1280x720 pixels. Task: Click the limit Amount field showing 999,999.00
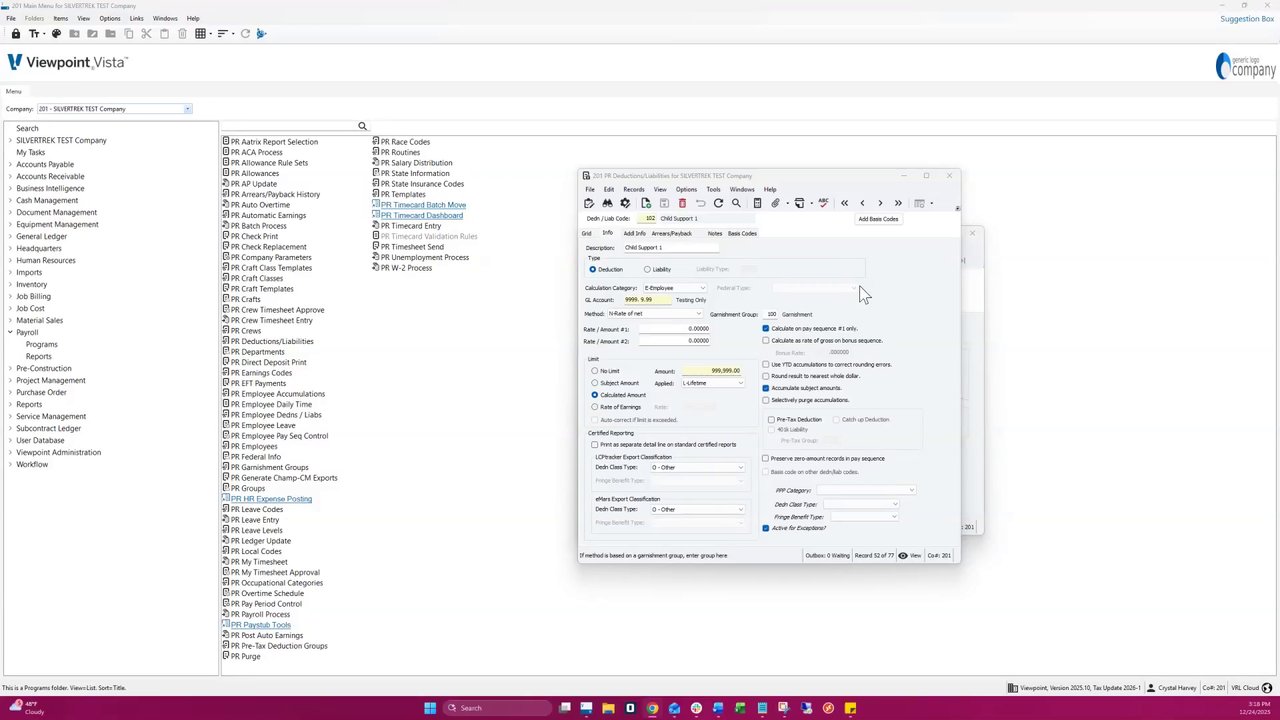point(711,371)
